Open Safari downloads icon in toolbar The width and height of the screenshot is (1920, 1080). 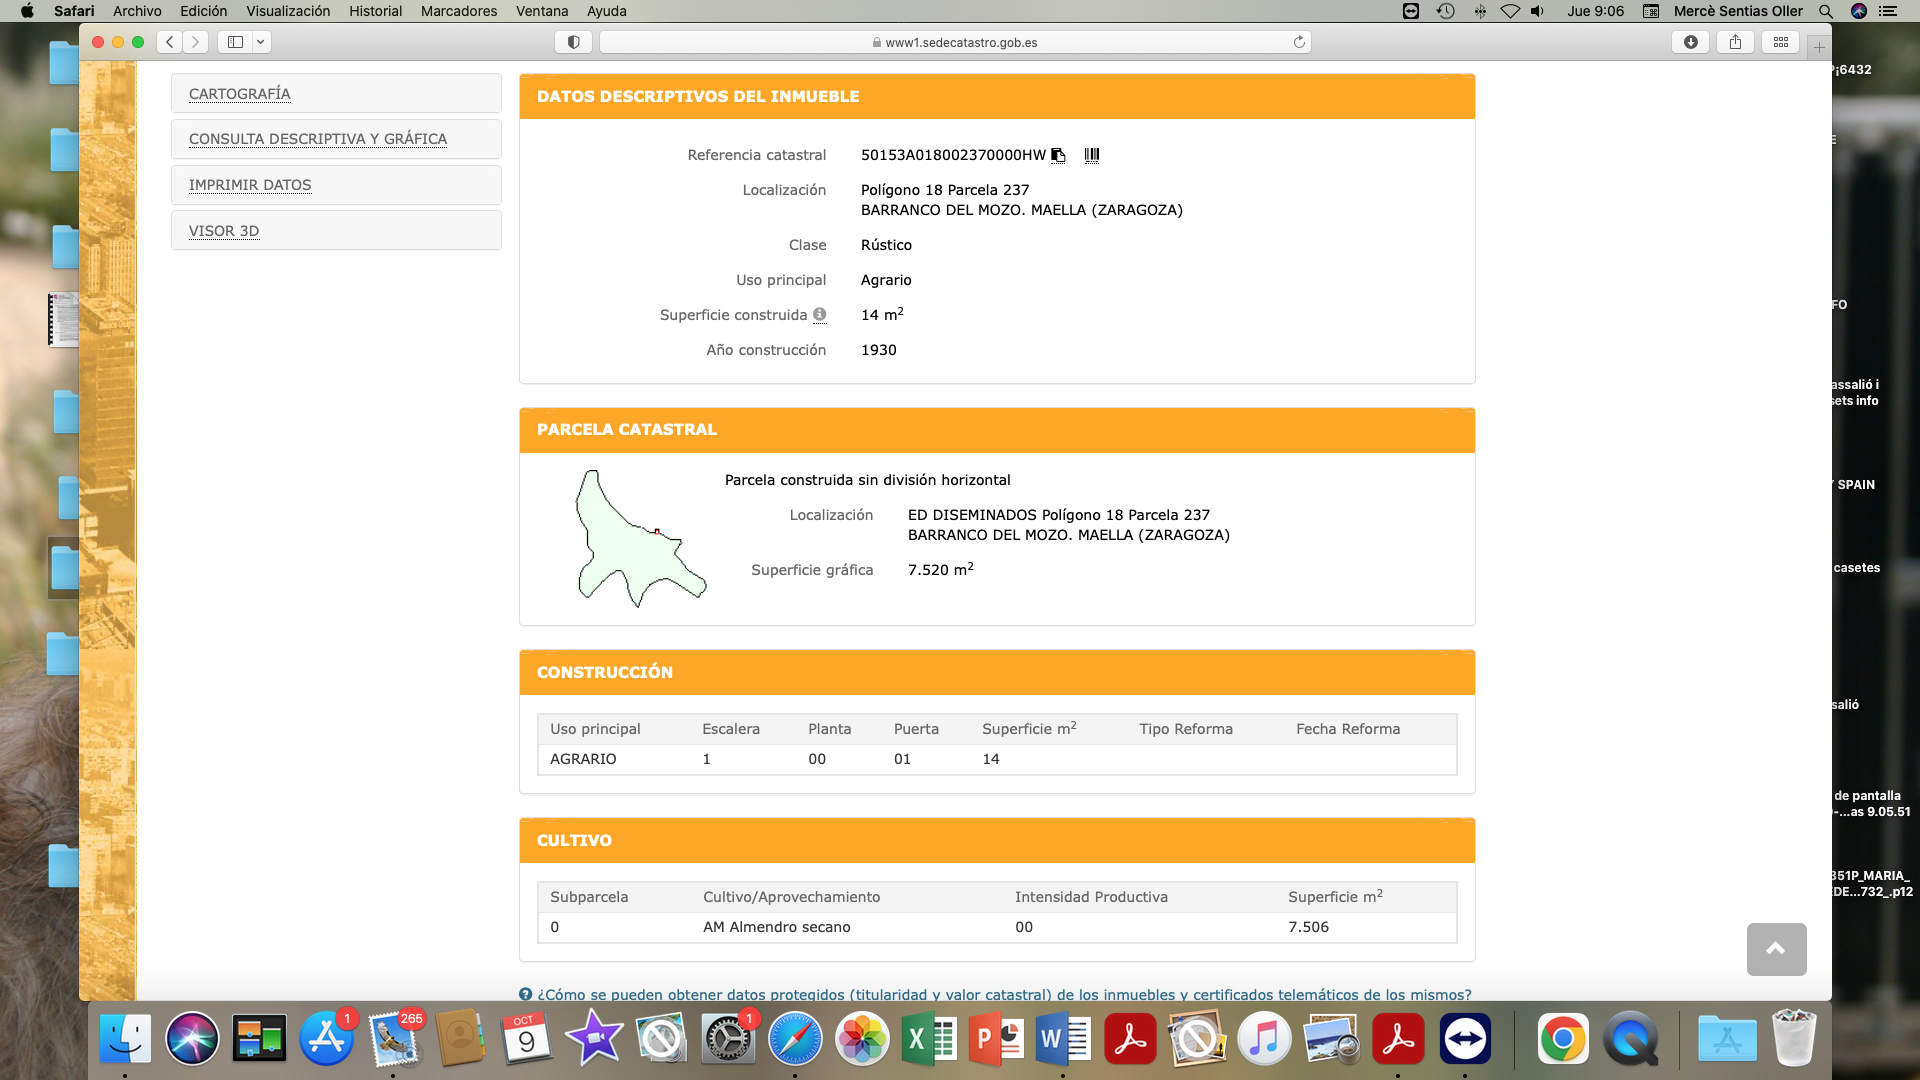(x=1691, y=42)
